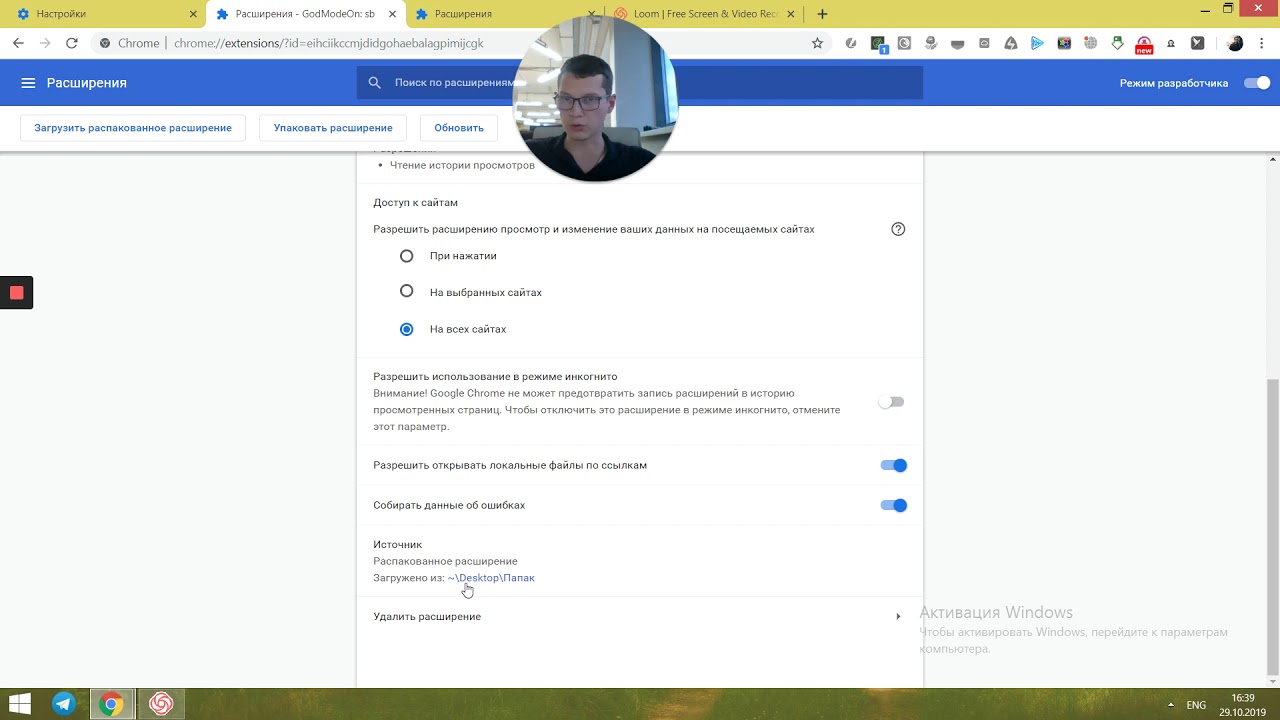Open the hamburger menu next to Расширения

[28, 83]
